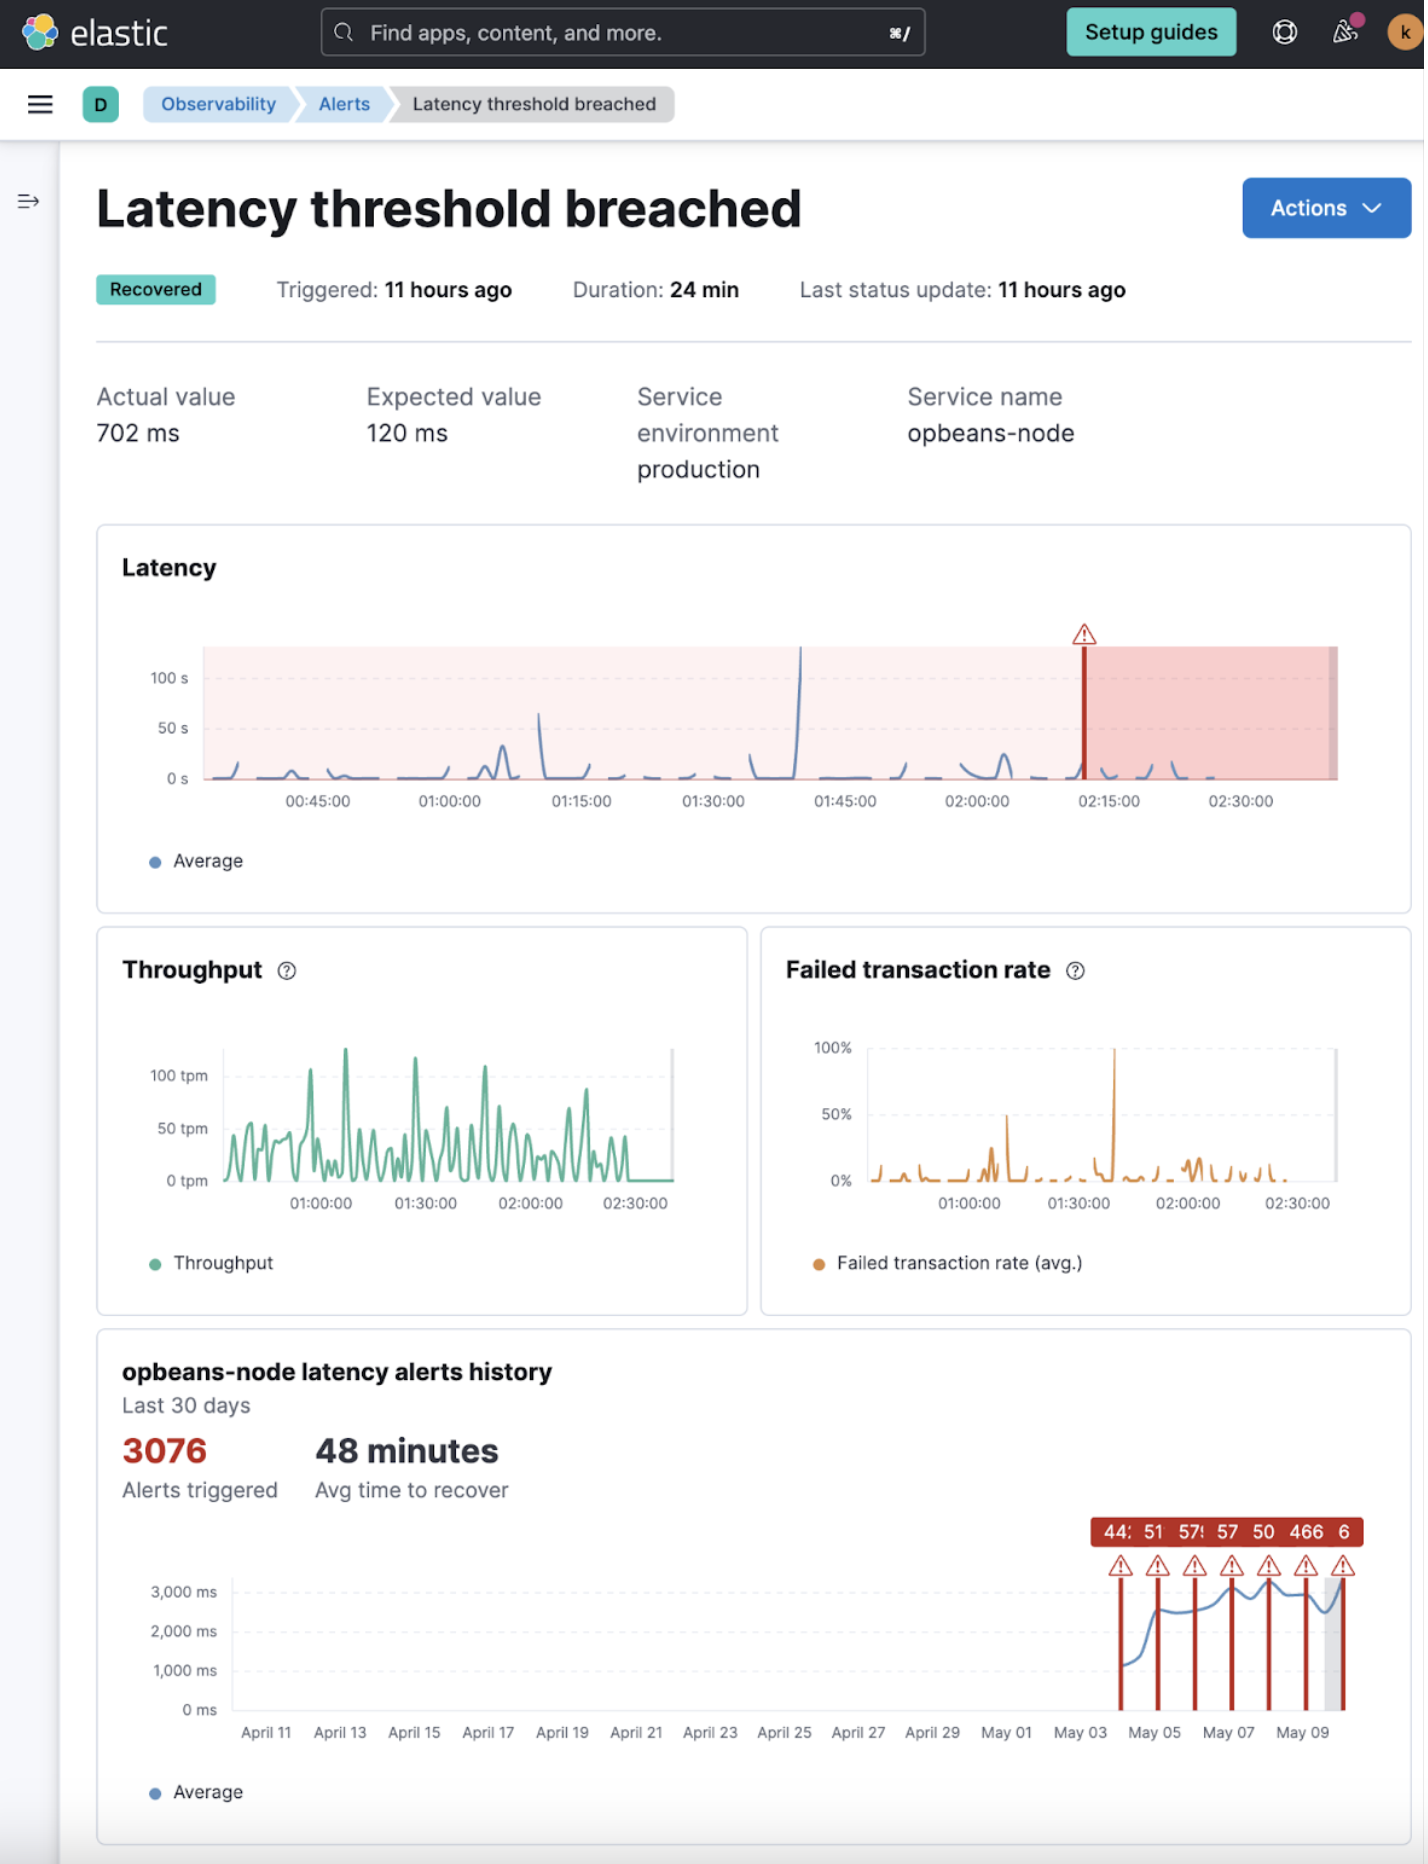The width and height of the screenshot is (1428, 1864).
Task: Click the Throughput help info icon
Action: pos(287,971)
